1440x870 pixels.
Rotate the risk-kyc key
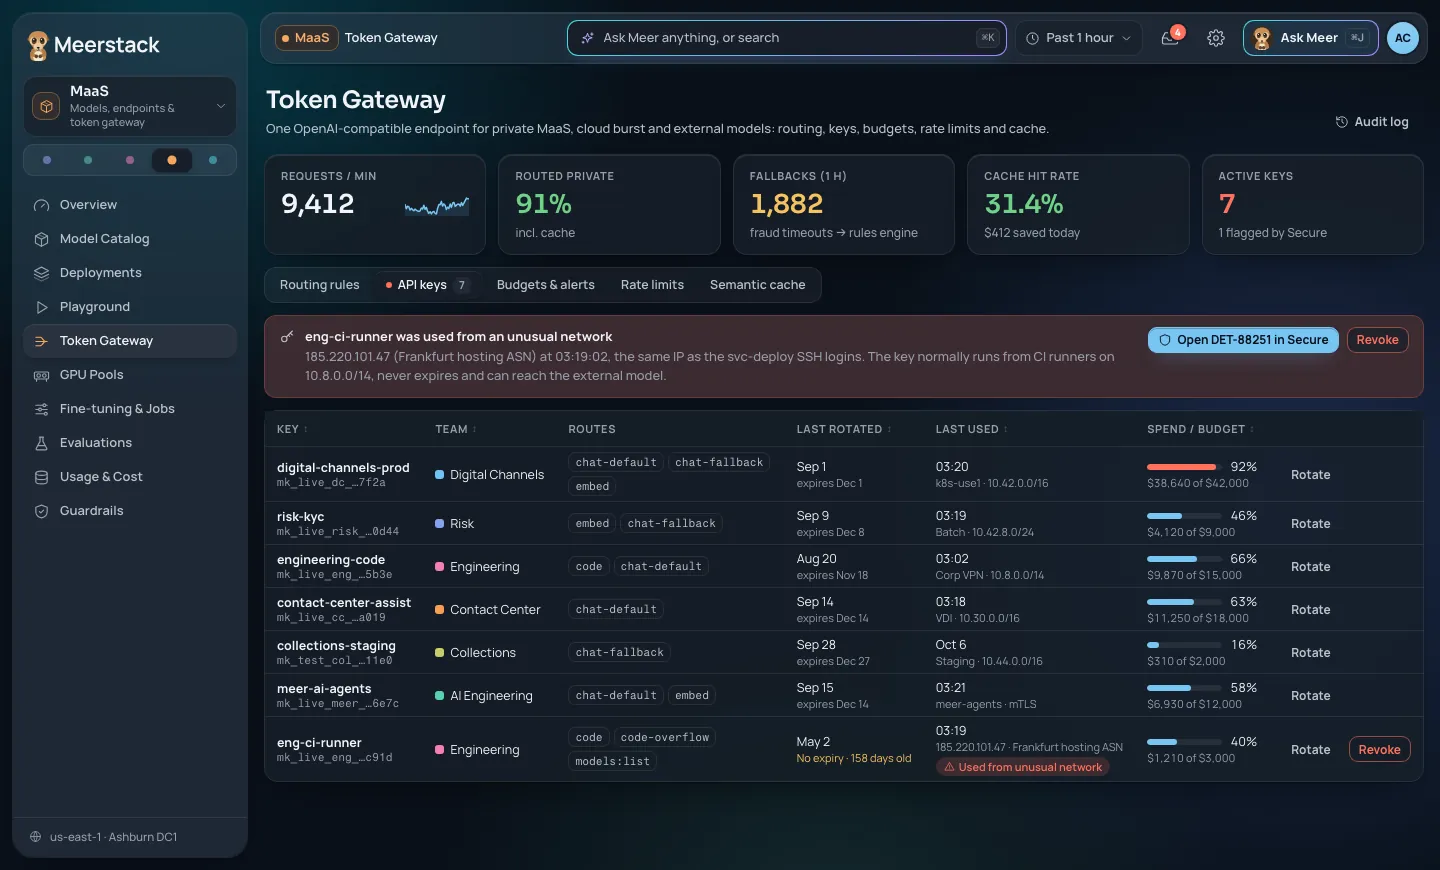point(1310,524)
